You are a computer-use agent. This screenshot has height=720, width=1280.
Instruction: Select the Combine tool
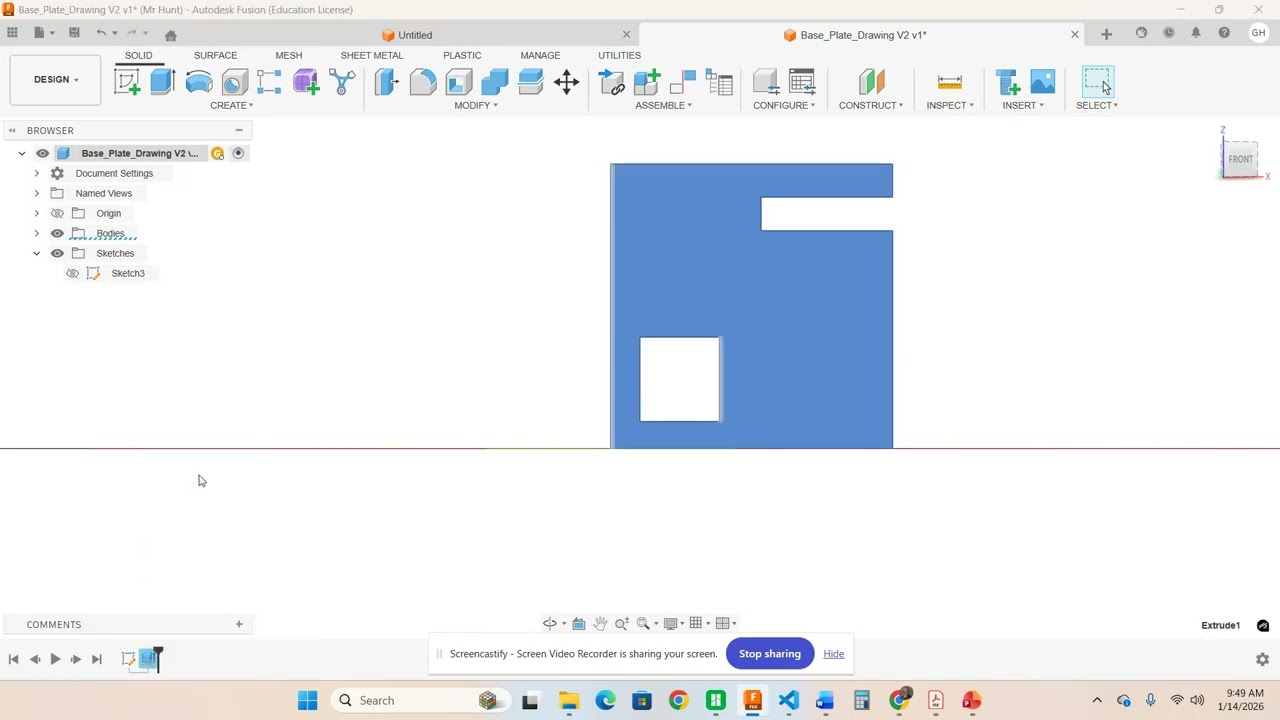(x=494, y=82)
